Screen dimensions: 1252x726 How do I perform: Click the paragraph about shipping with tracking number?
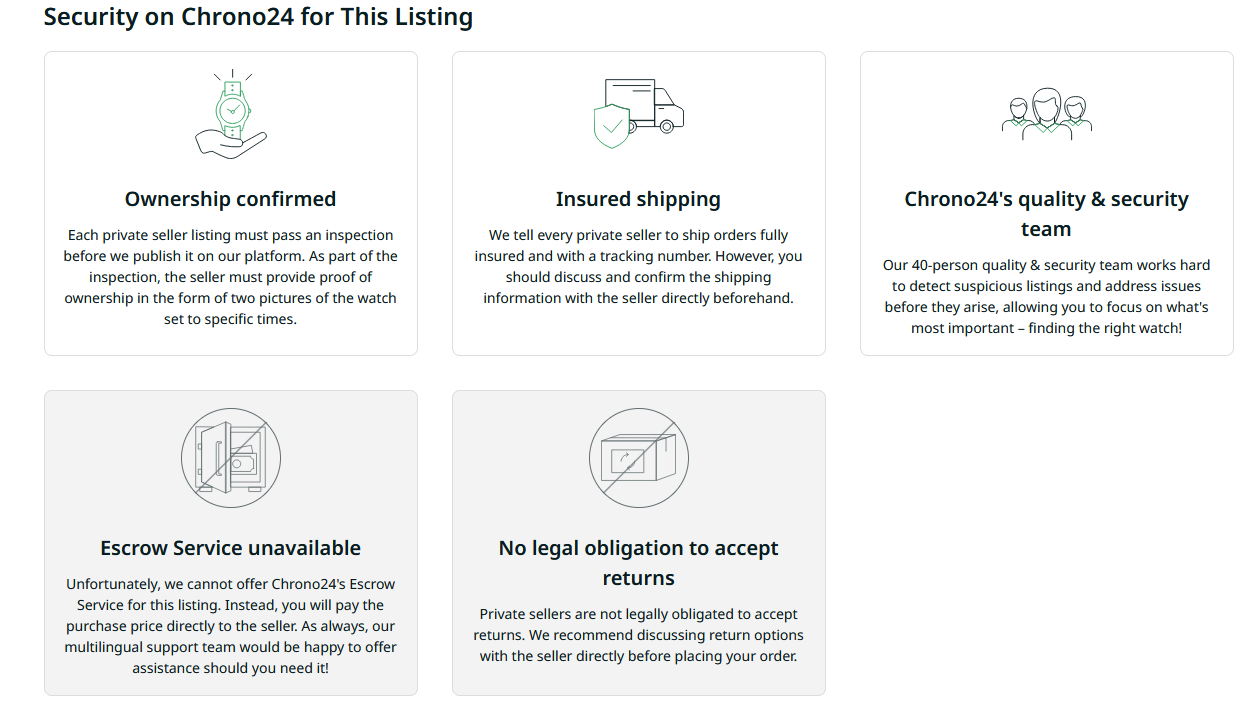point(638,266)
